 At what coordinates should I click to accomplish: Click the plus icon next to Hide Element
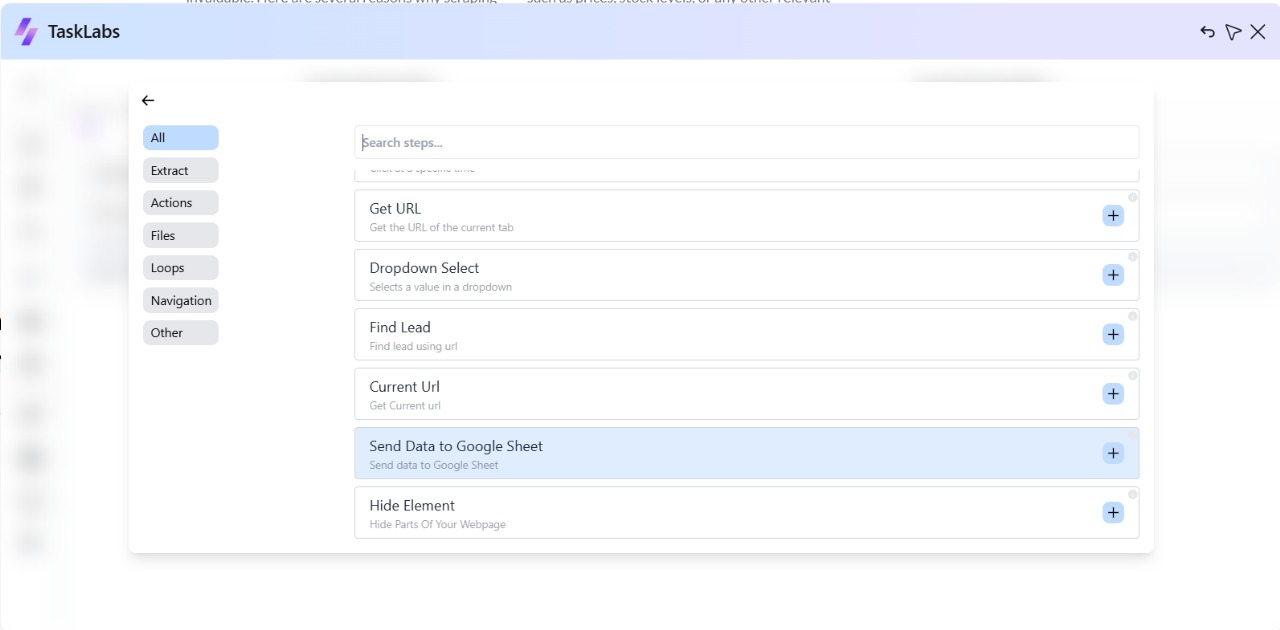(1113, 512)
